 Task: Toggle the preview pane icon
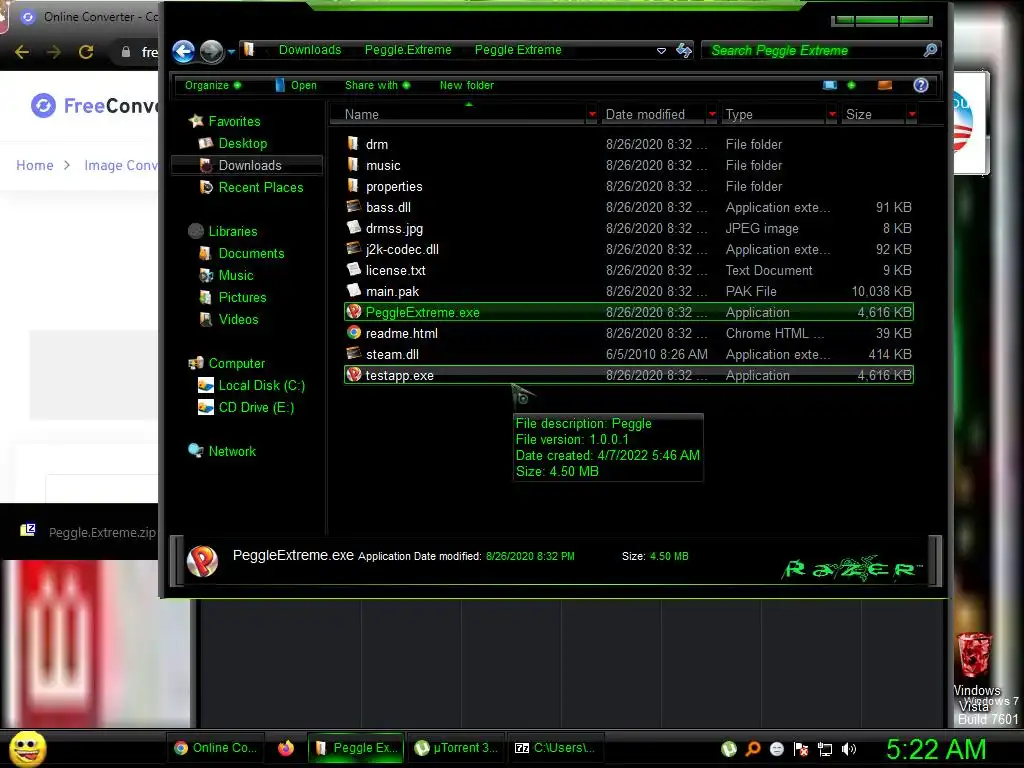(885, 85)
